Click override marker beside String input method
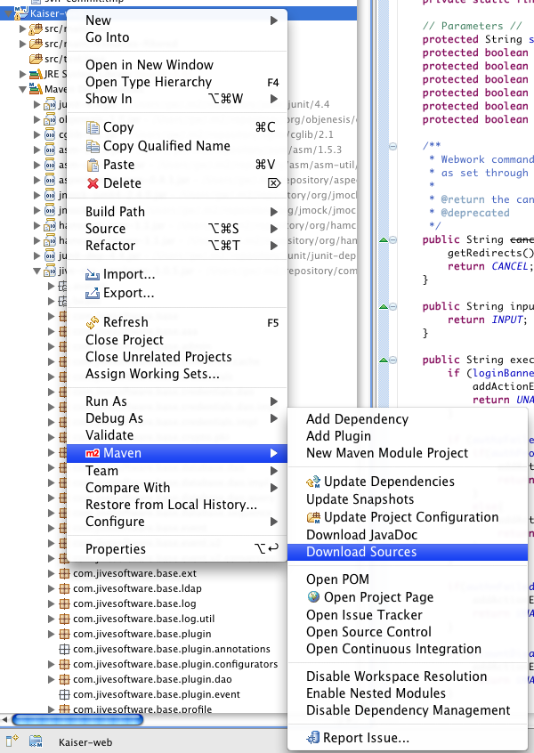534x753 pixels. point(383,306)
